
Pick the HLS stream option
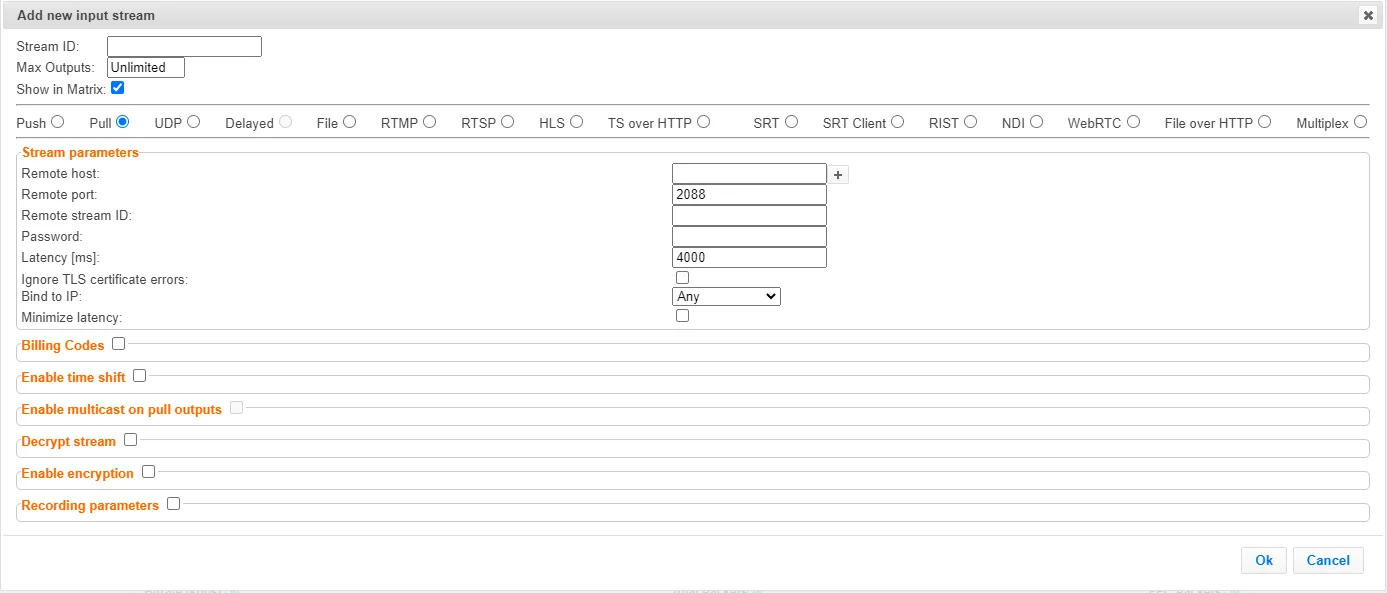(x=577, y=122)
